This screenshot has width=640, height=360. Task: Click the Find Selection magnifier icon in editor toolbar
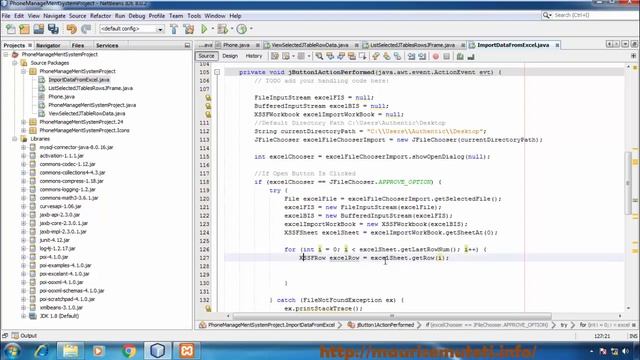pyautogui.click(x=319, y=56)
